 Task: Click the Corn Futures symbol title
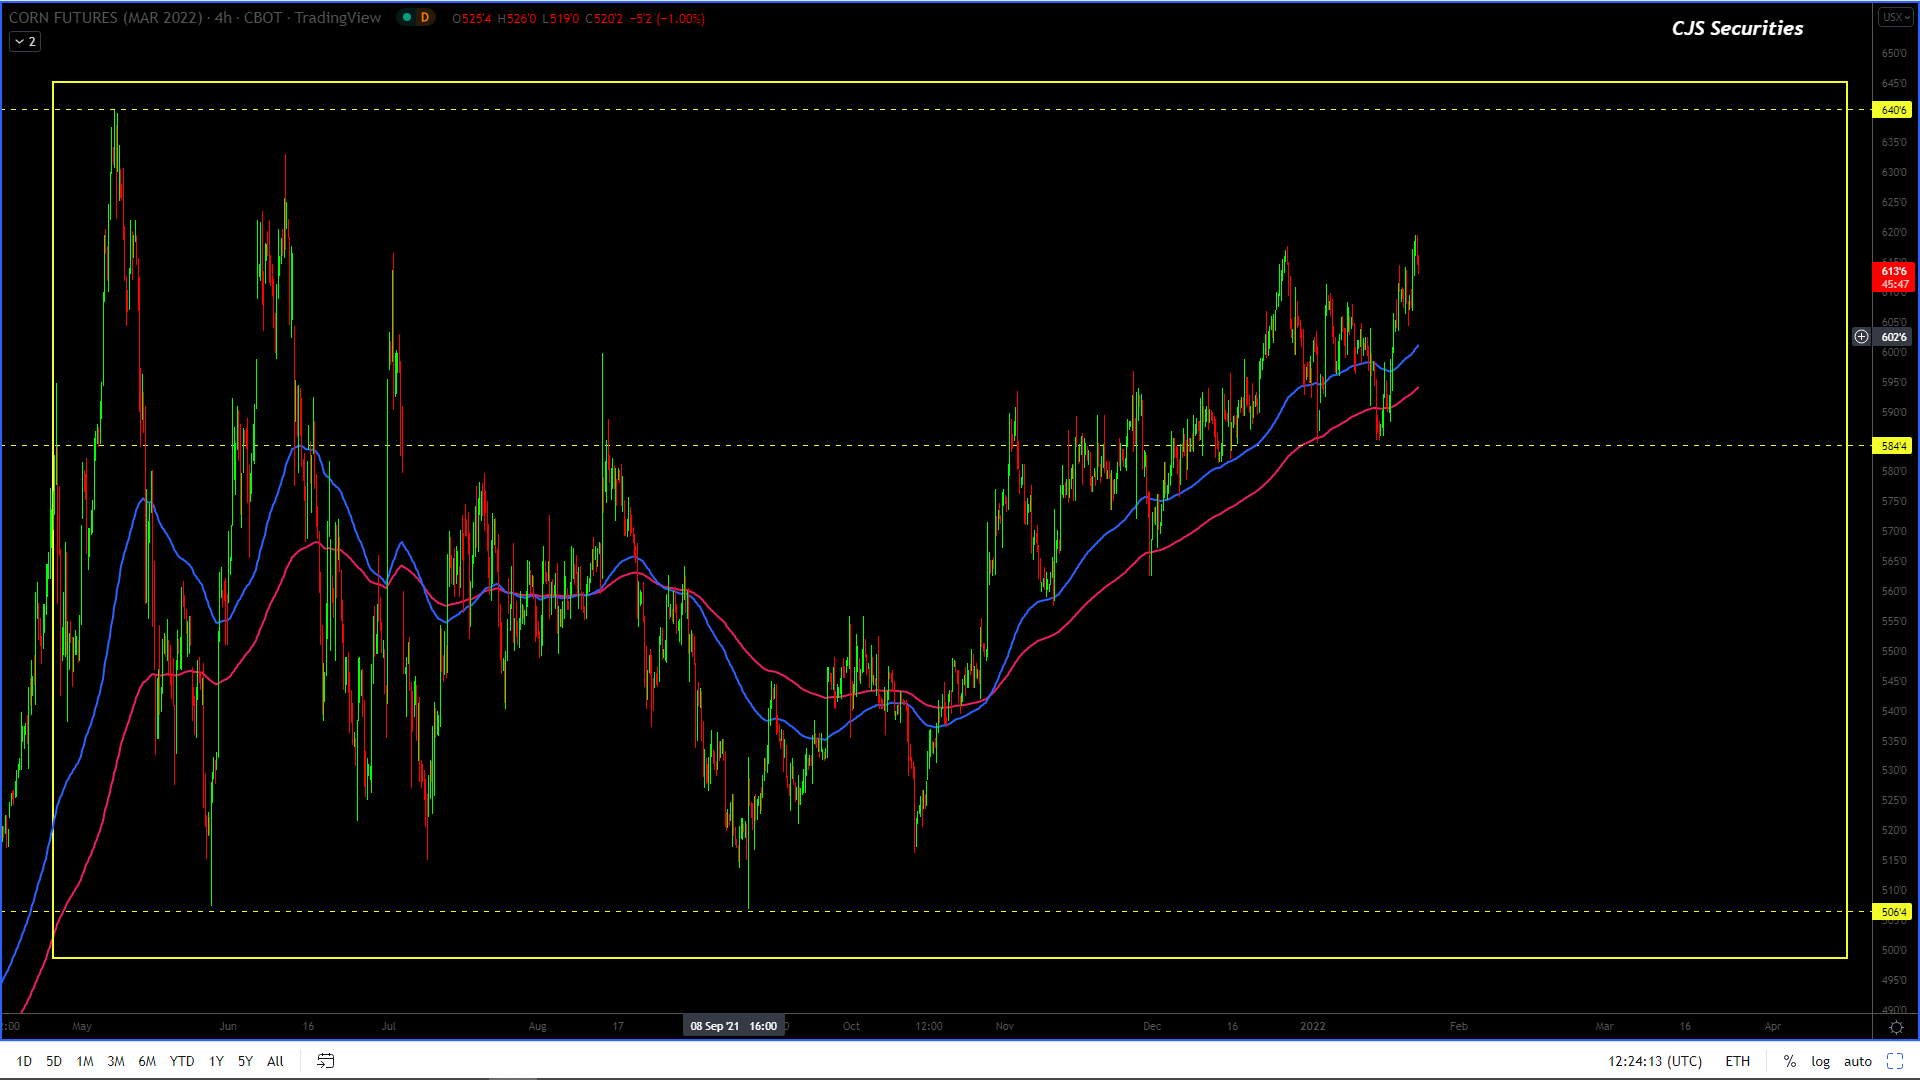pyautogui.click(x=105, y=18)
